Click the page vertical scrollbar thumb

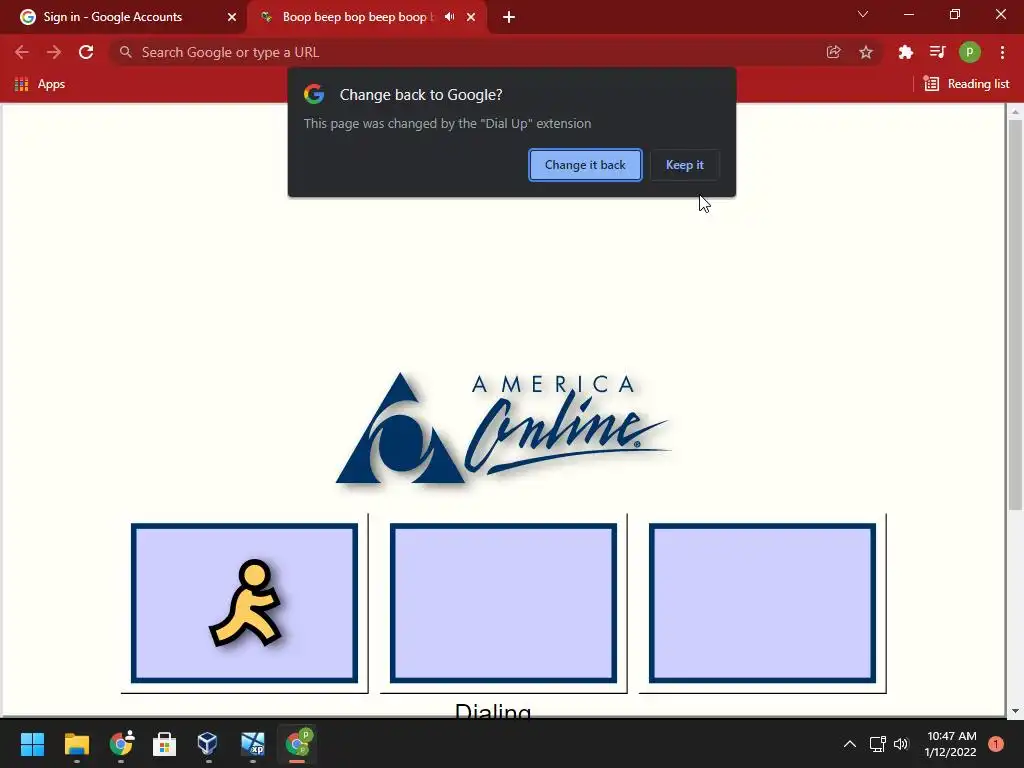pos(1015,315)
